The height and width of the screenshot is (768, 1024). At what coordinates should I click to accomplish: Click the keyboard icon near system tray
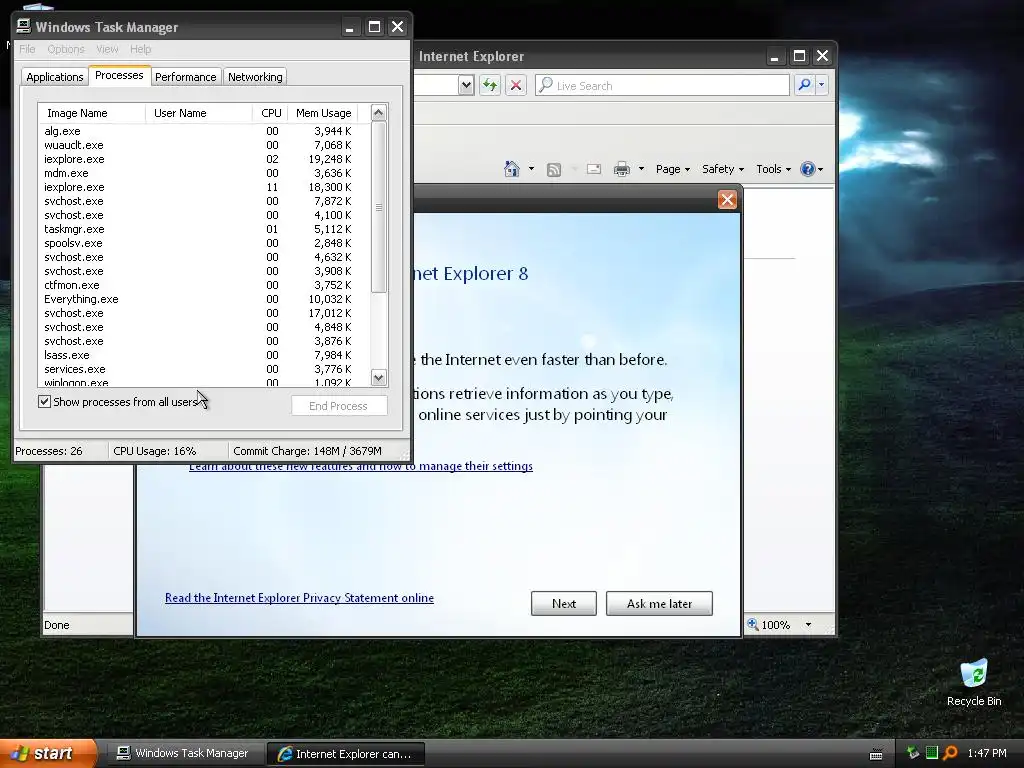tap(876, 754)
